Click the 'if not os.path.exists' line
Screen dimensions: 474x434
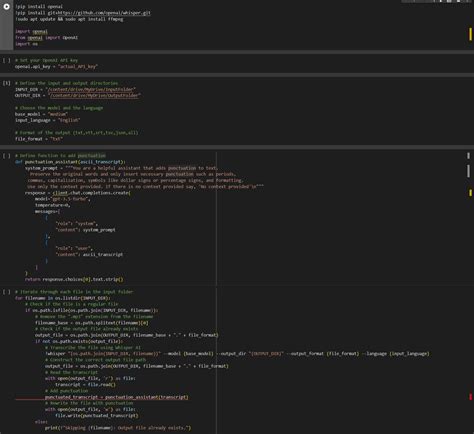point(79,341)
